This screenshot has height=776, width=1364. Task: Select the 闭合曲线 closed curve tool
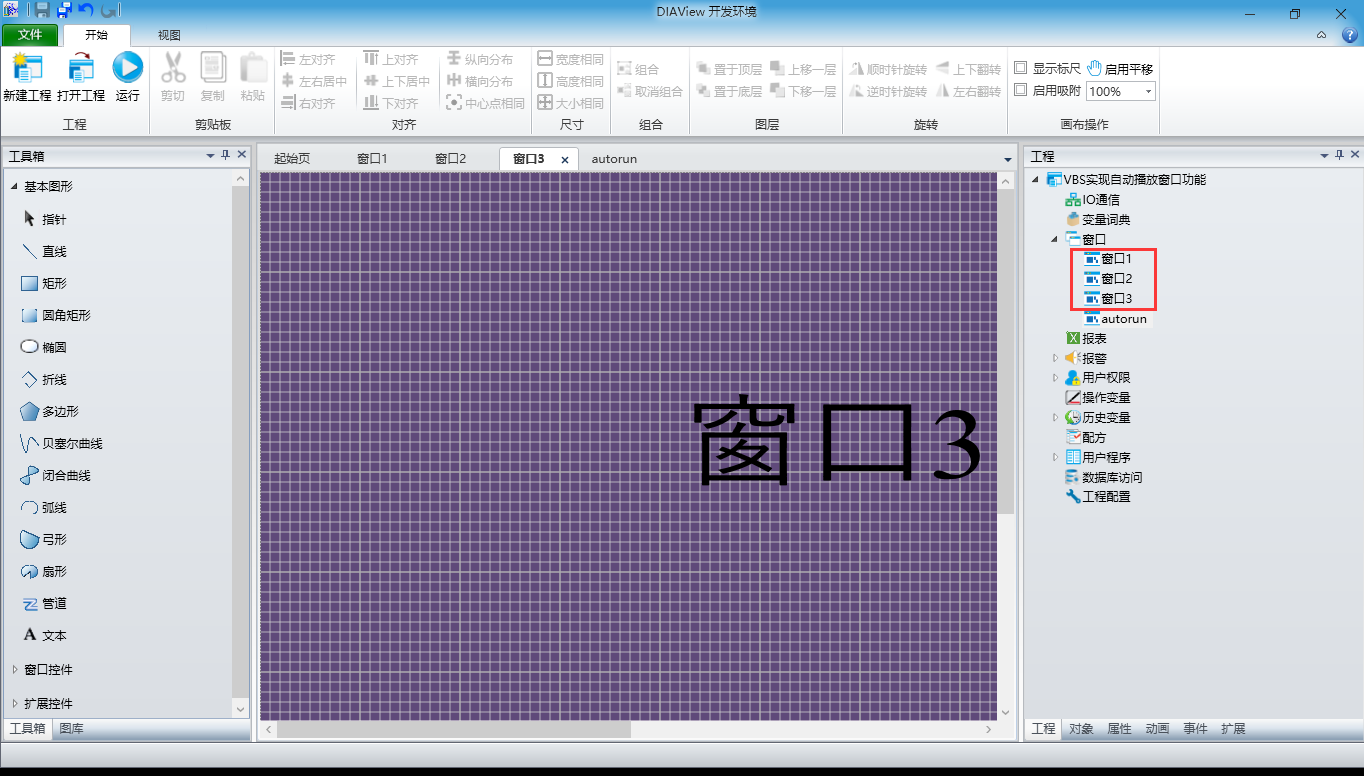[x=56, y=475]
